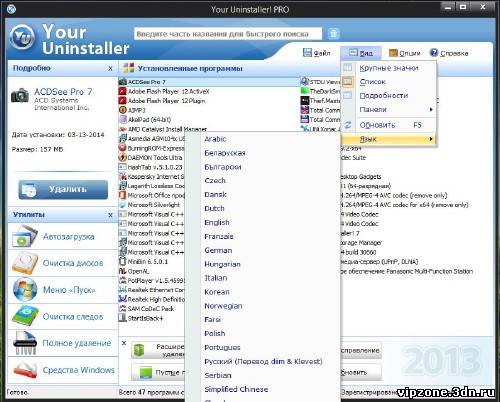Select Portugues language
This screenshot has width=500, height=402.
click(x=222, y=348)
